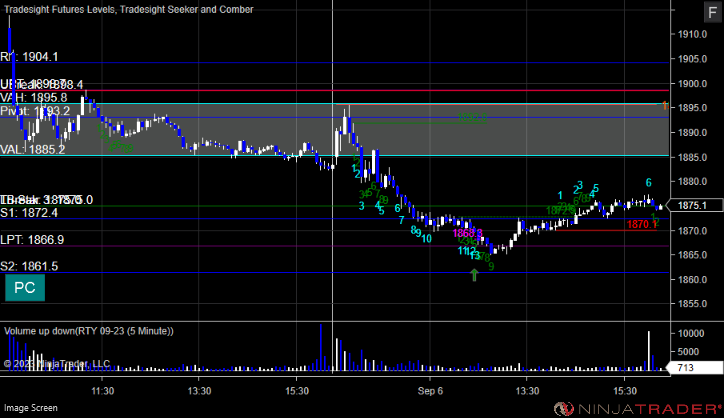Click the Volume up down indicator label
The height and width of the screenshot is (418, 724).
tap(89, 331)
